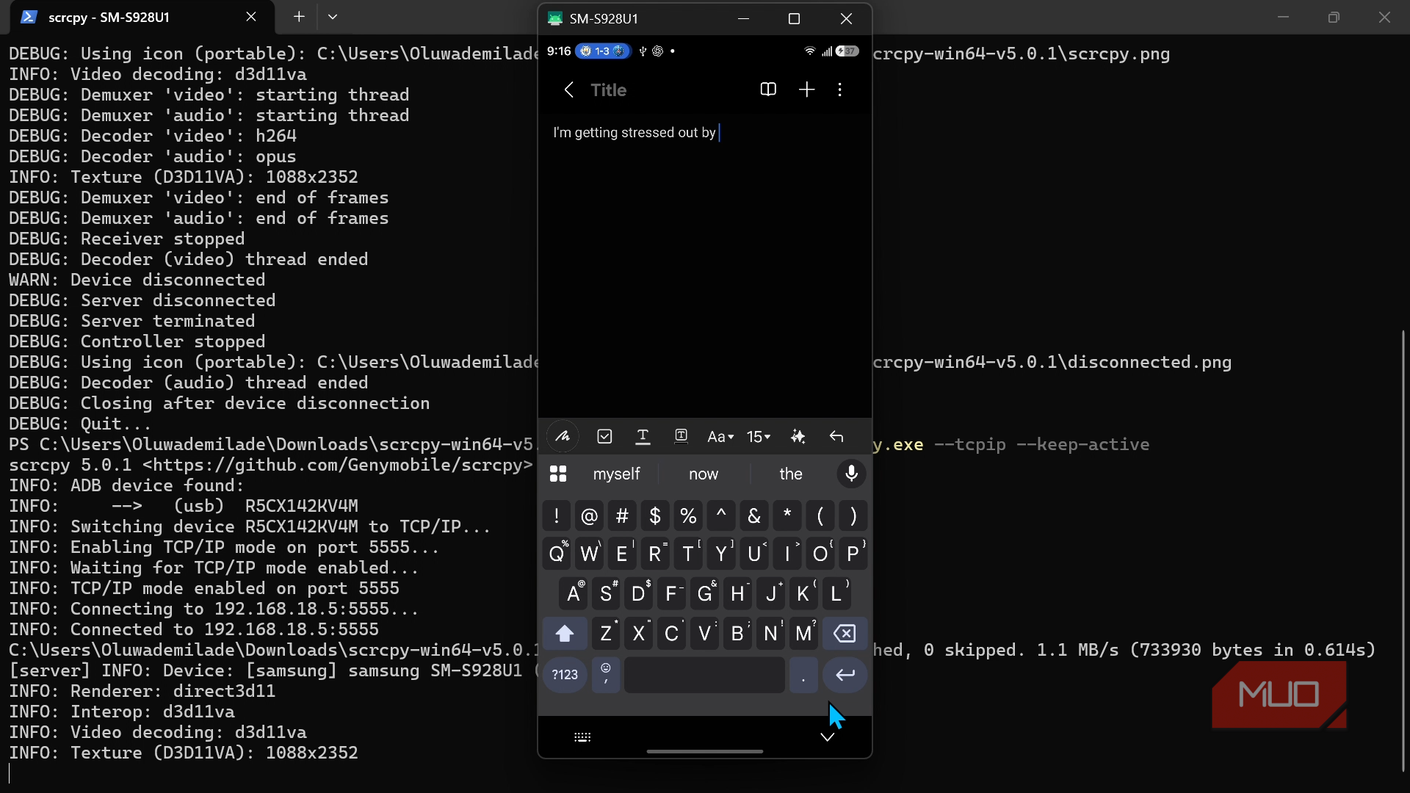Click the Title field of the note
This screenshot has width=1410, height=793.
pos(608,90)
